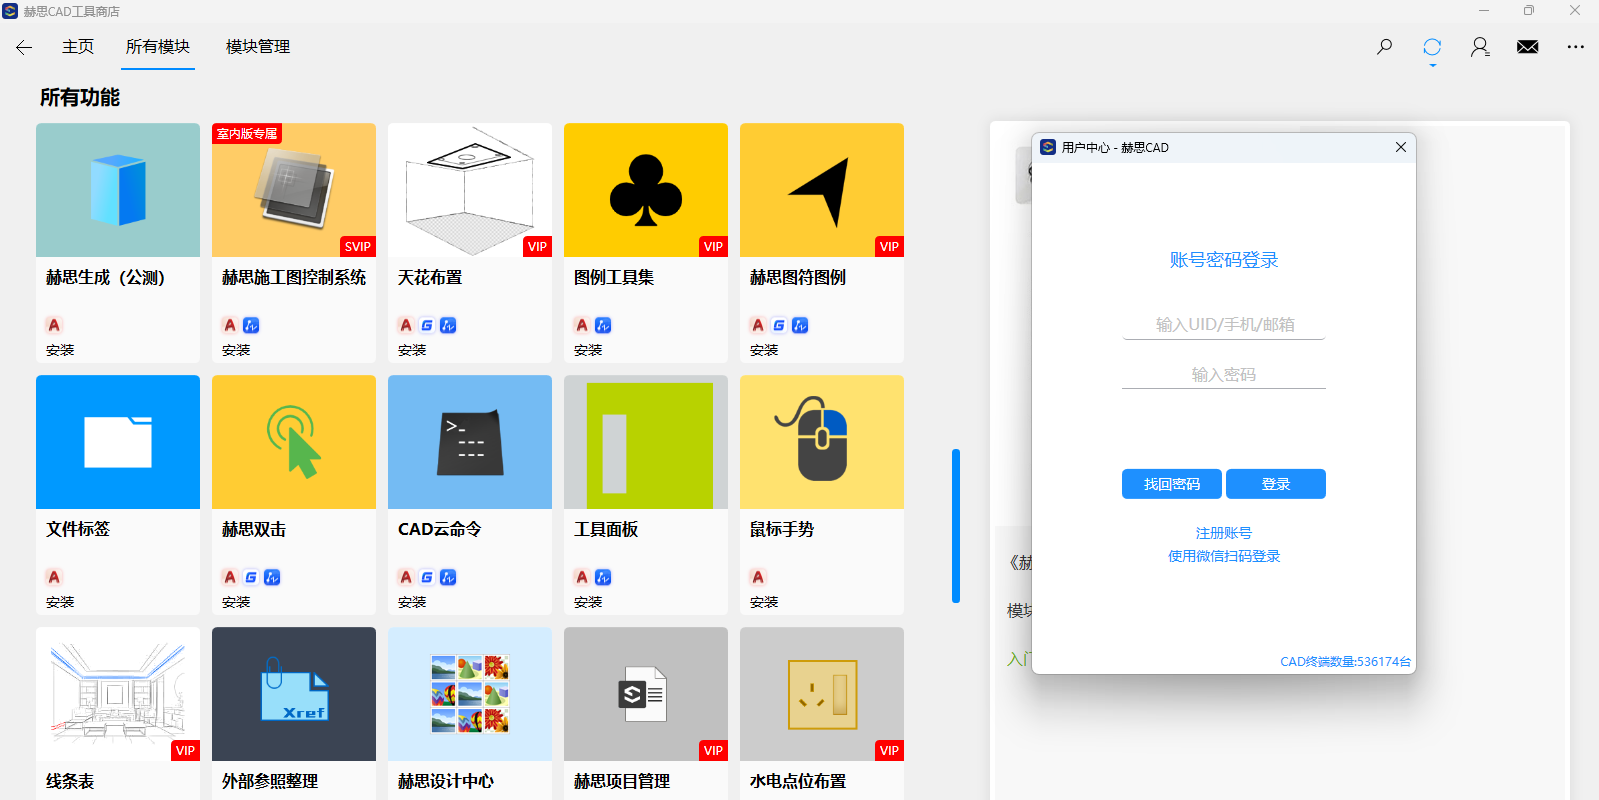Focus the 输入密码 password field
The image size is (1599, 800).
click(1224, 375)
